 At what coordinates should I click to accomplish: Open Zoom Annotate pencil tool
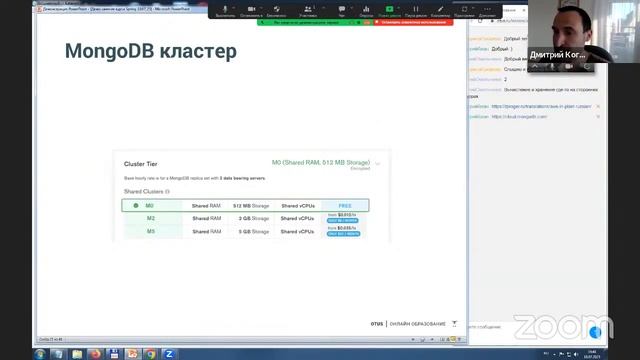(x=440, y=11)
